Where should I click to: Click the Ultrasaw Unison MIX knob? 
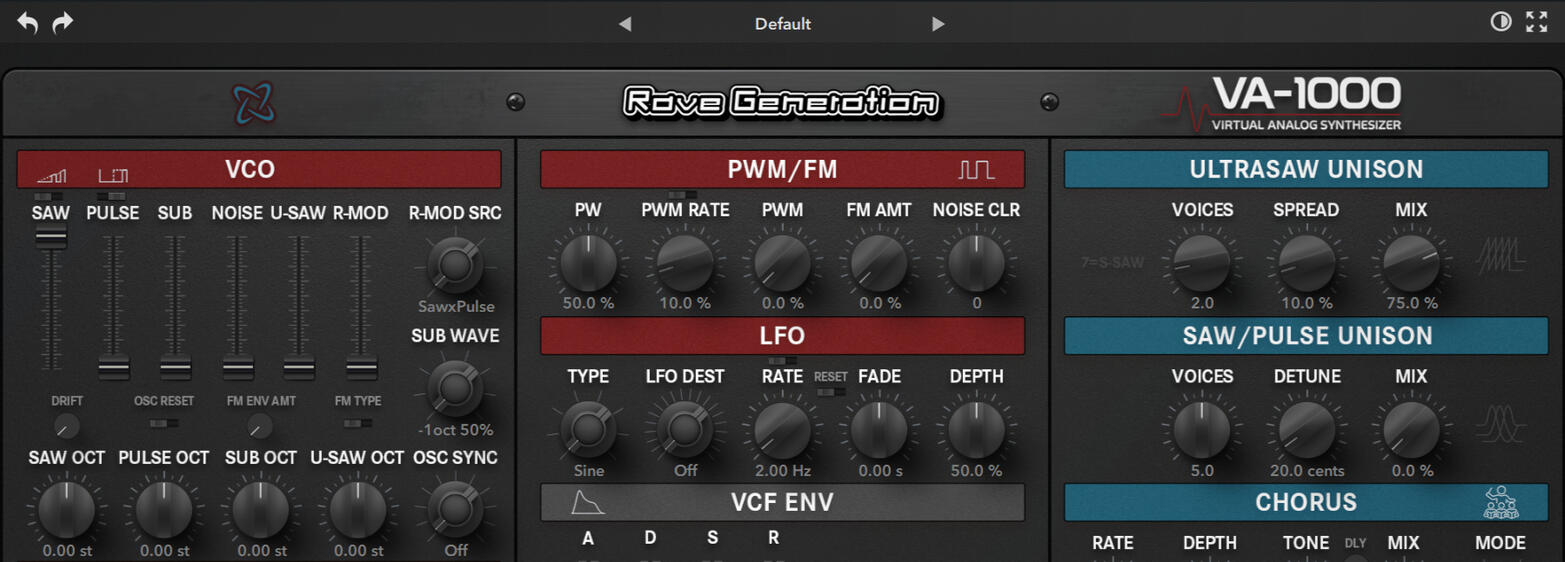click(1411, 263)
